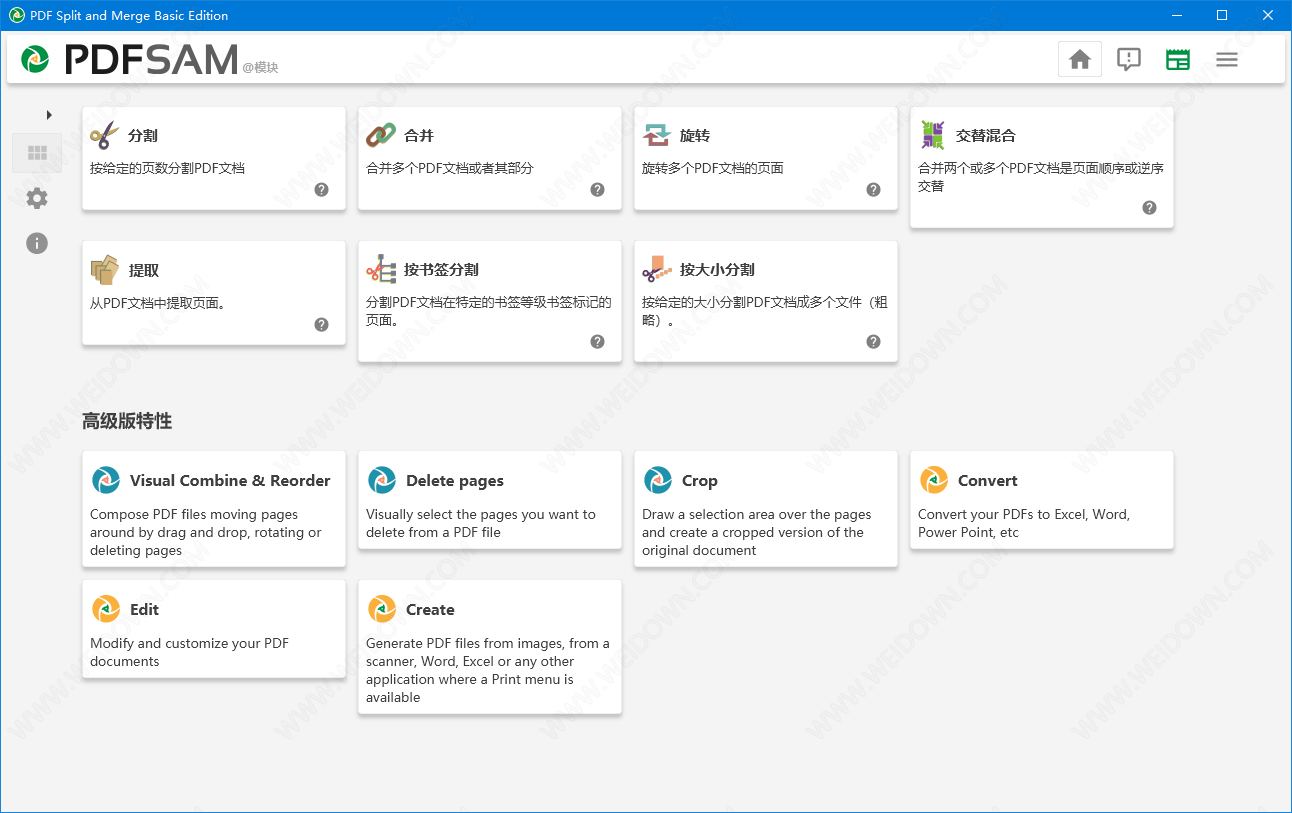Maximize the PDF Split and Merge window
1292x813 pixels.
tap(1222, 15)
